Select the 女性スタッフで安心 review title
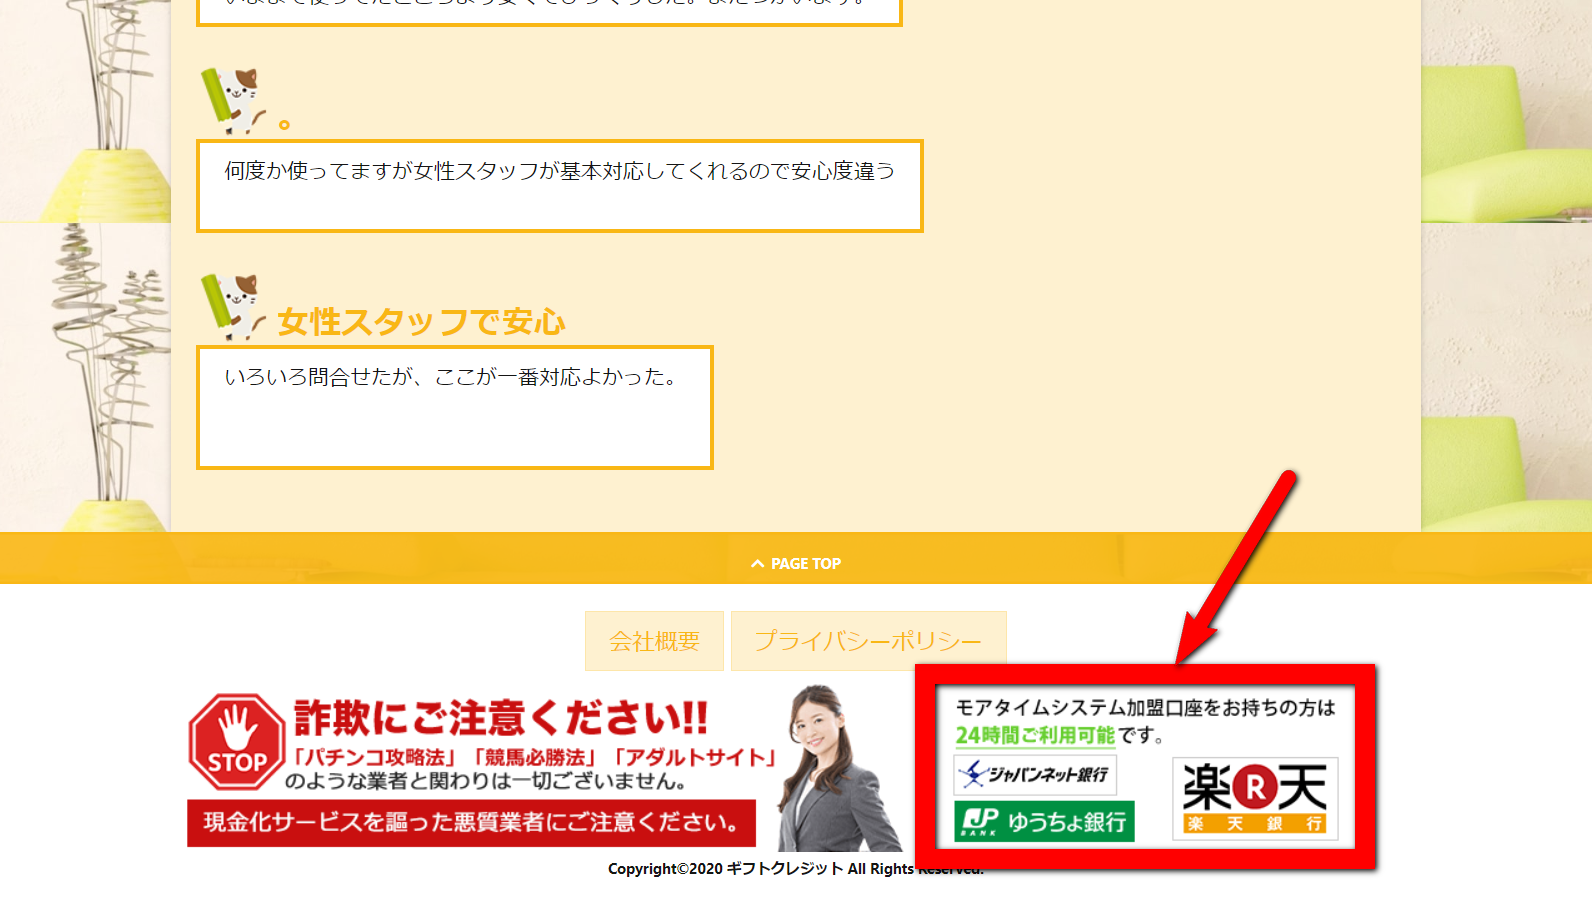The image size is (1592, 916). pyautogui.click(x=421, y=322)
